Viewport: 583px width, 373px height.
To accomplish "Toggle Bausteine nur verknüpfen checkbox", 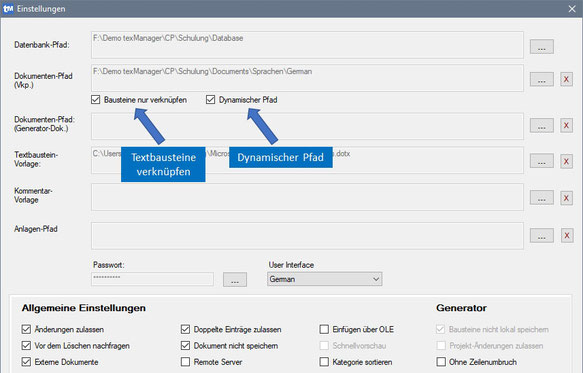I will tap(96, 100).
